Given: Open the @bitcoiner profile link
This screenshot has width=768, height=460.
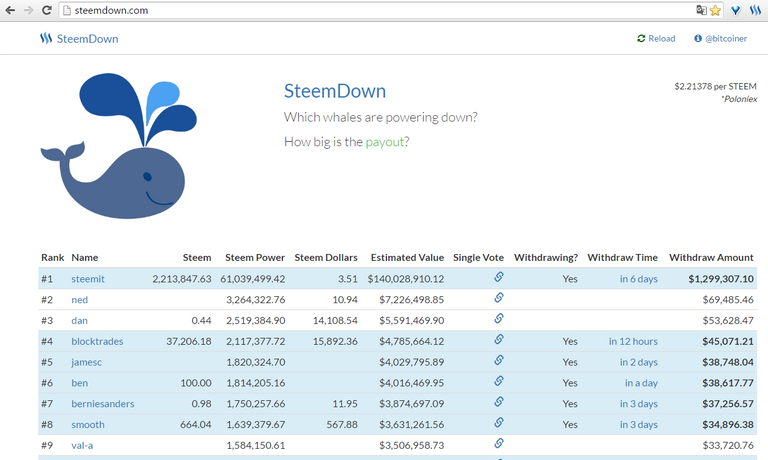Looking at the screenshot, I should 720,38.
